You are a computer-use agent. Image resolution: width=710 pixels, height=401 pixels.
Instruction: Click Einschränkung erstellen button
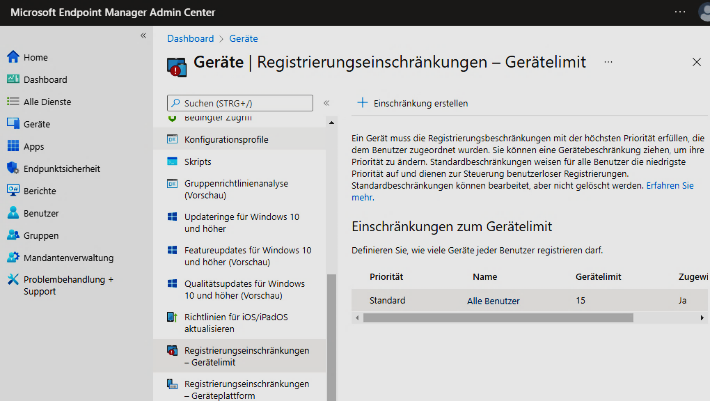click(x=411, y=103)
